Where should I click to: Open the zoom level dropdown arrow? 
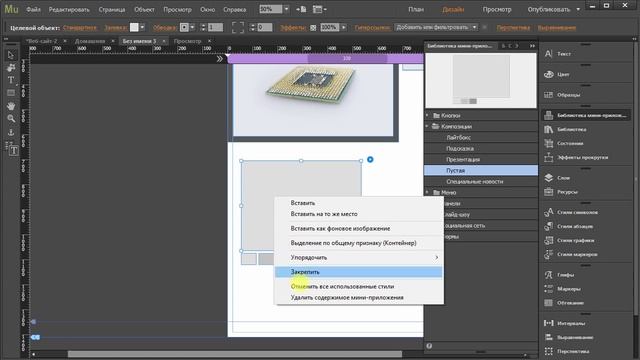(x=286, y=9)
